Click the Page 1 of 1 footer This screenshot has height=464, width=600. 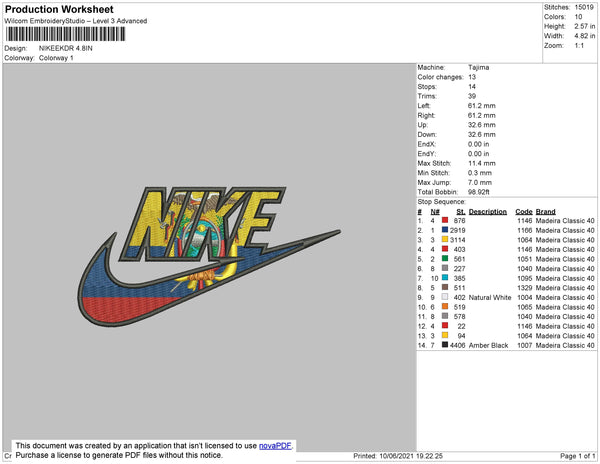pyautogui.click(x=577, y=456)
